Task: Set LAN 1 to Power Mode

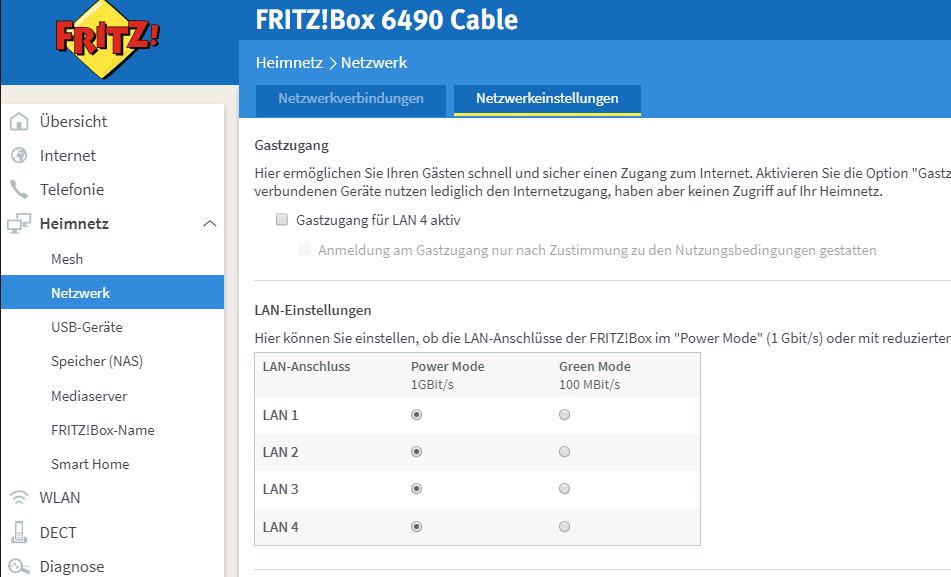Action: pyautogui.click(x=416, y=415)
